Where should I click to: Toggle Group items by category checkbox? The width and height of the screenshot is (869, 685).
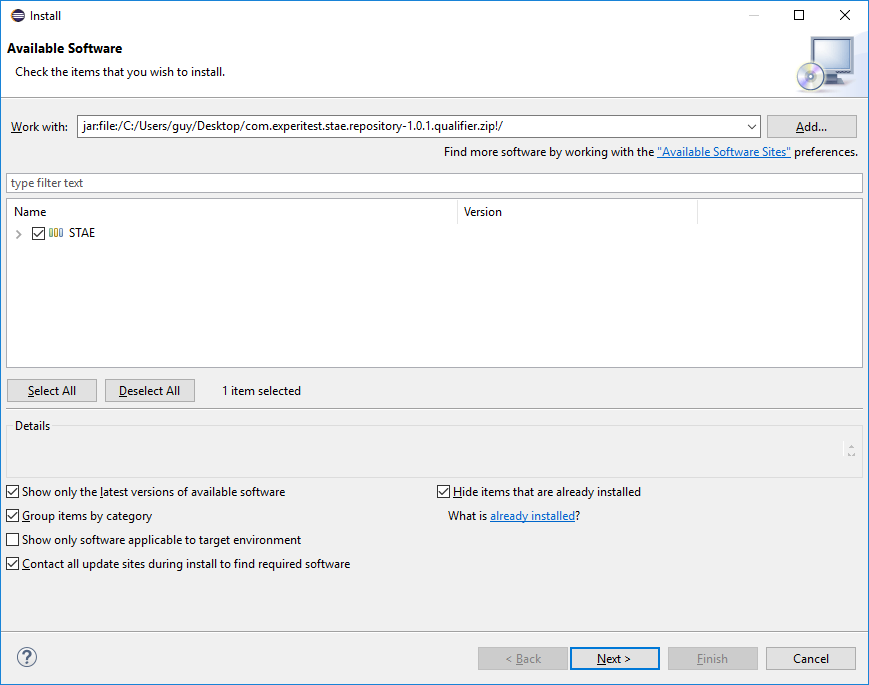[x=13, y=515]
